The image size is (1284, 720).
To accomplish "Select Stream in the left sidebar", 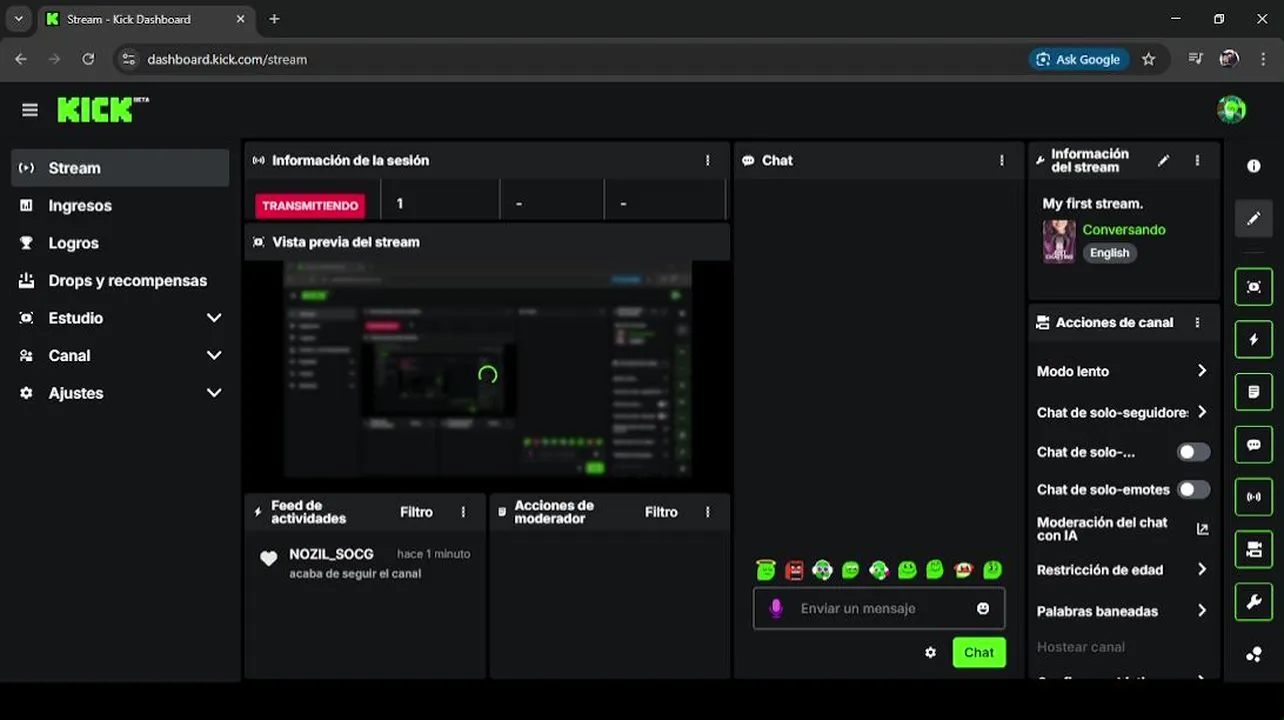I will pyautogui.click(x=120, y=168).
